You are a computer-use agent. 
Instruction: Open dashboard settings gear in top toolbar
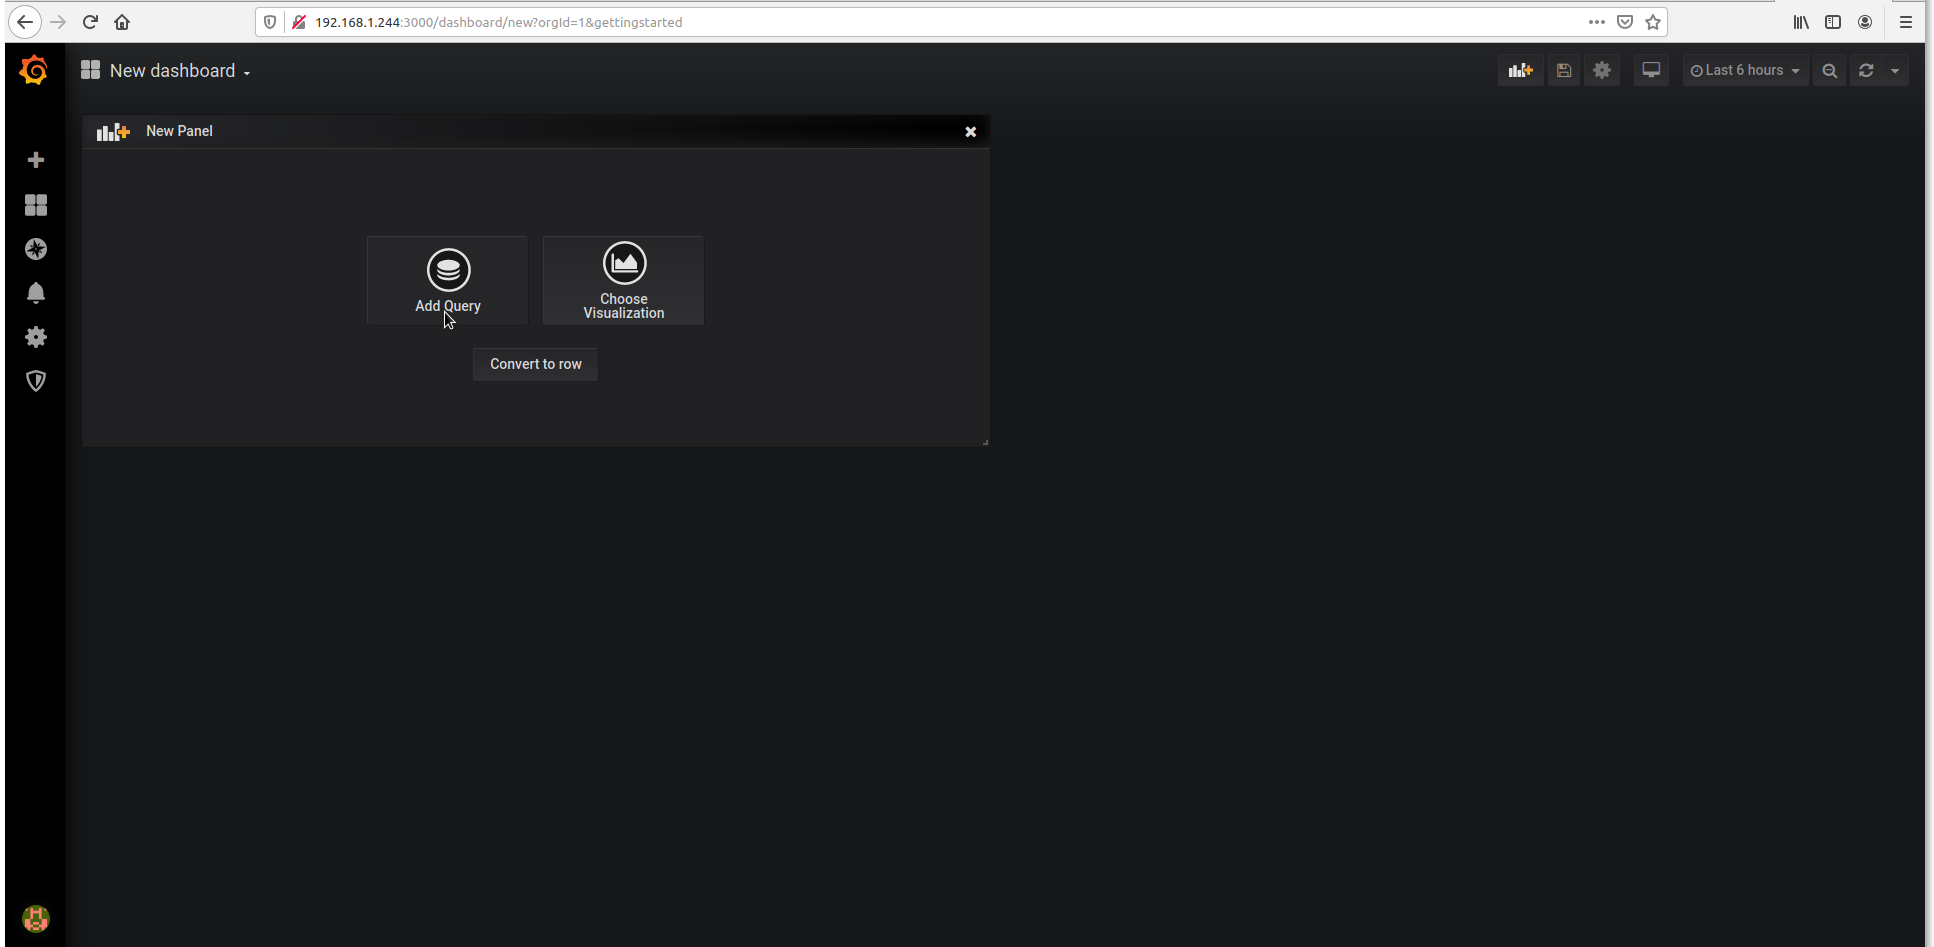(1602, 70)
